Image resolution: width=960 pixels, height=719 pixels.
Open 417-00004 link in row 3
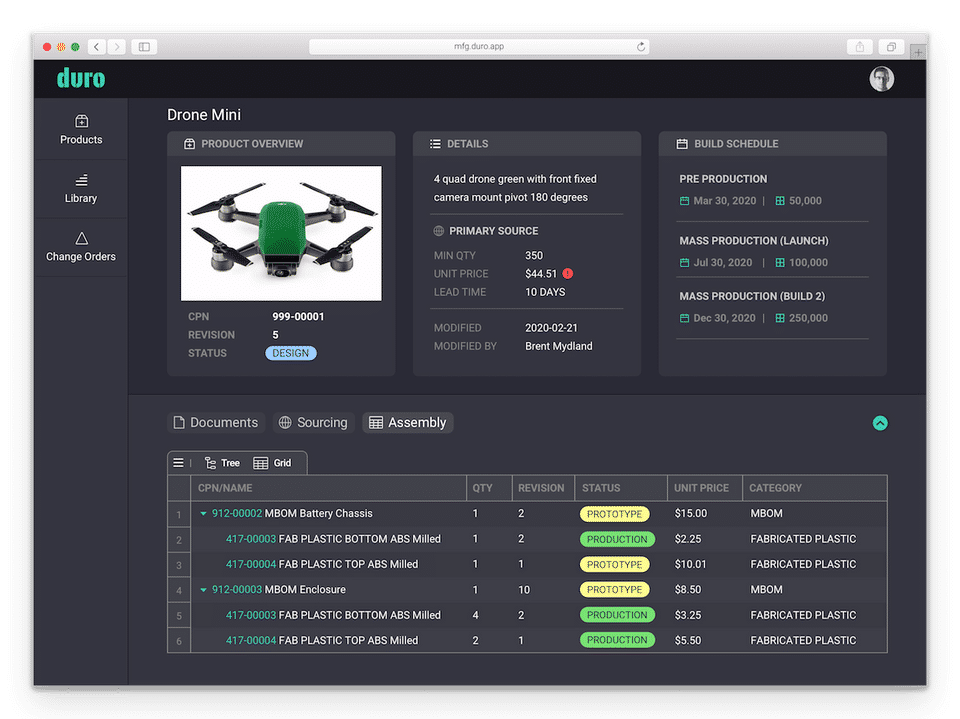(x=251, y=564)
